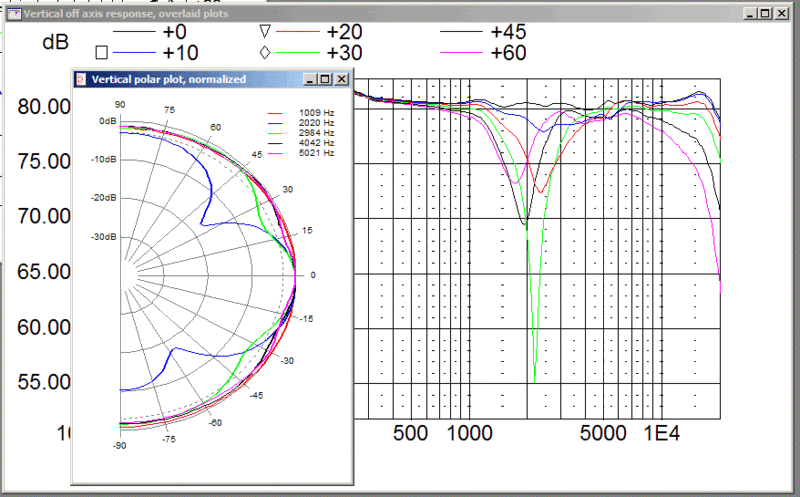This screenshot has height=497, width=800.
Task: Click the 0 degree polar angle label
Action: pyautogui.click(x=313, y=275)
